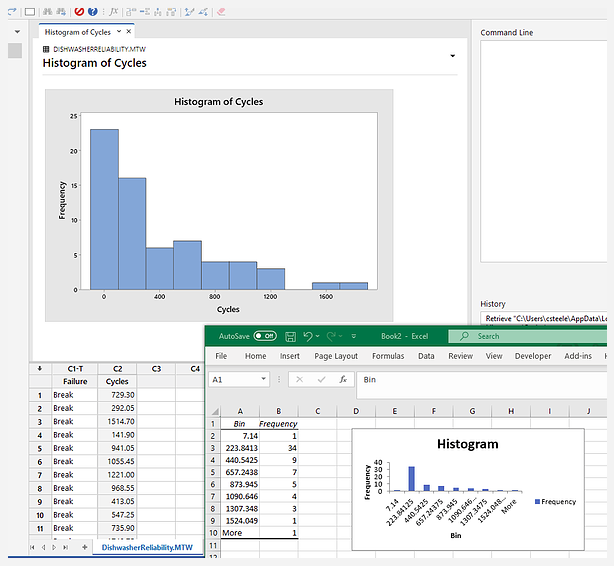Select C2 column header in Minitab worksheet
The width and height of the screenshot is (614, 566).
117,369
